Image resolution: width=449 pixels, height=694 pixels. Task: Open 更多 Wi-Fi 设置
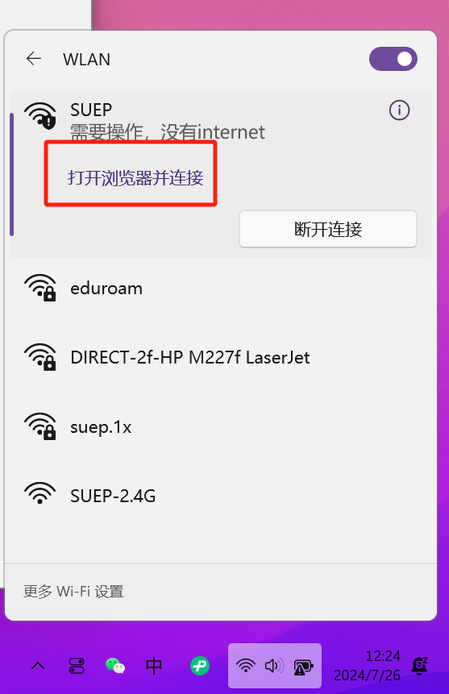[74, 591]
